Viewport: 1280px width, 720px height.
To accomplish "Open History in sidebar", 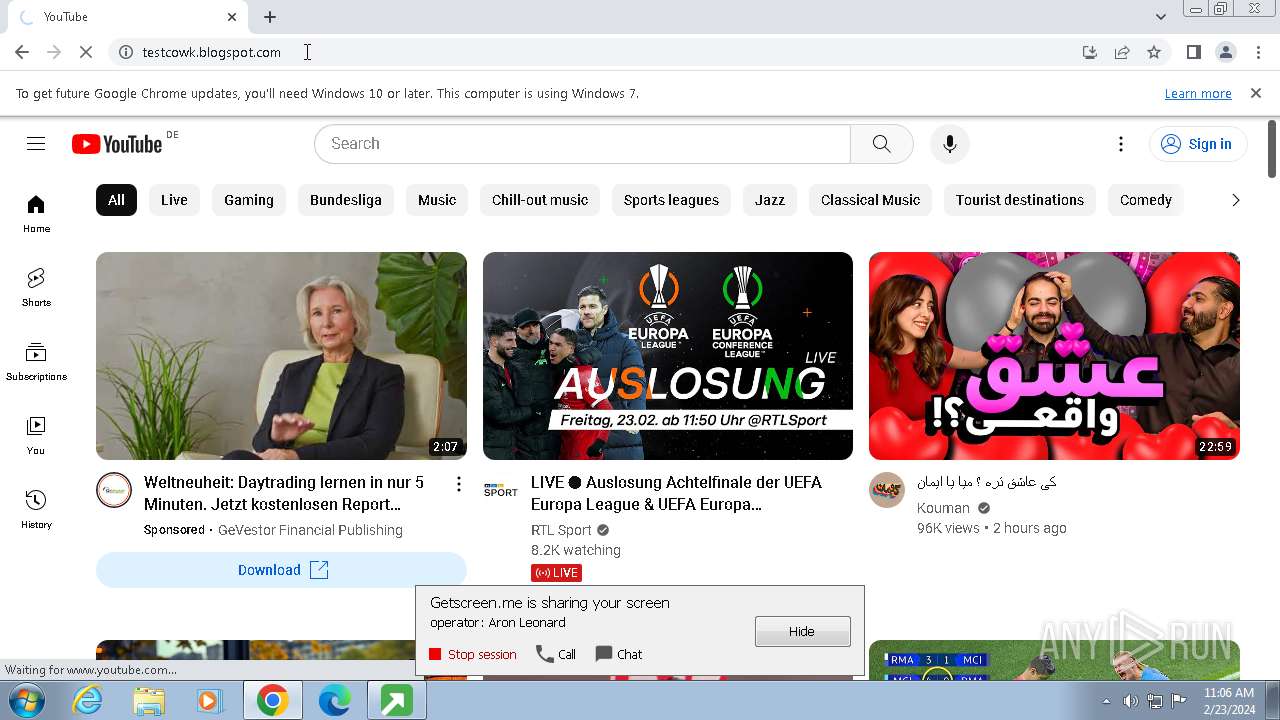I will click(36, 509).
